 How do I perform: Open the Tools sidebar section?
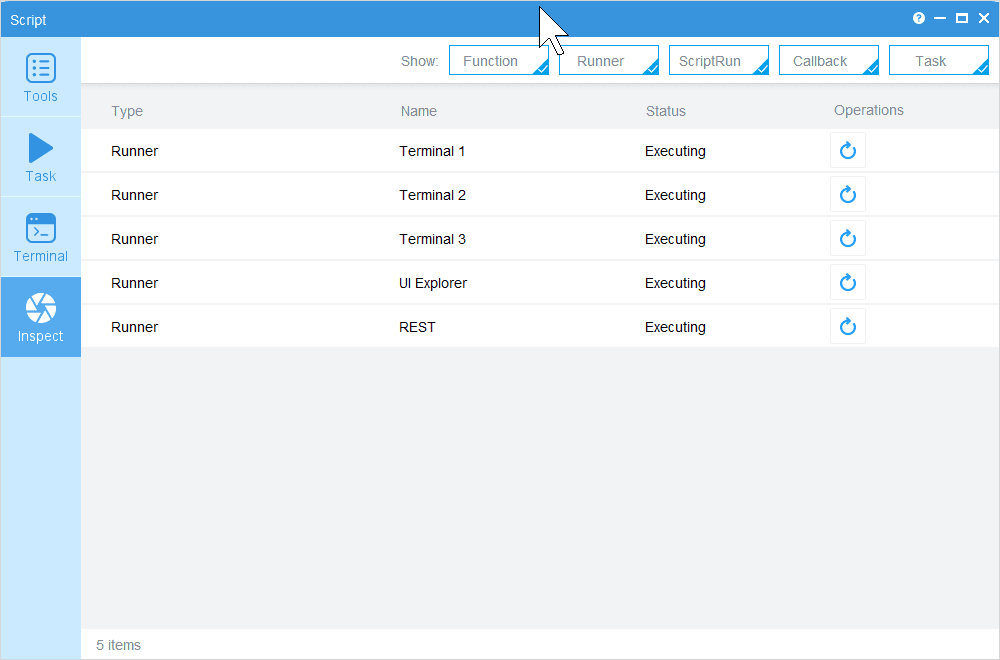(x=41, y=77)
